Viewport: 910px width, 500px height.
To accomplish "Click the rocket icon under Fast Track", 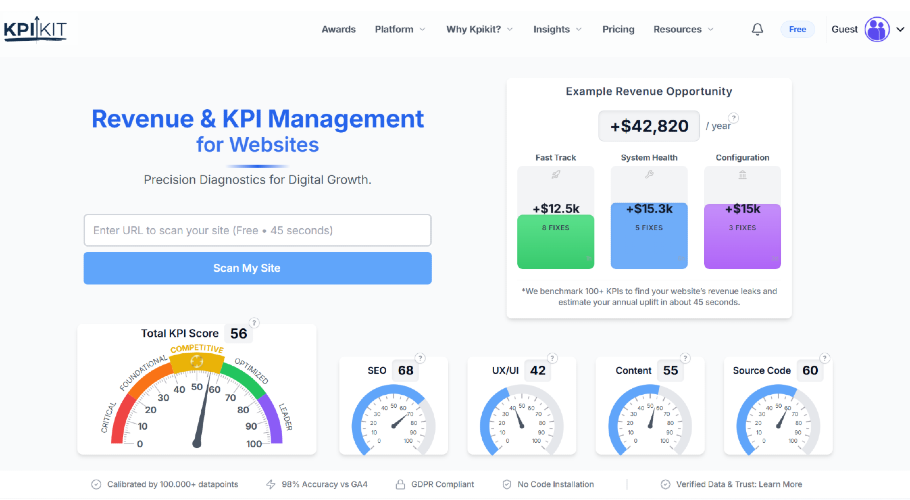I will pyautogui.click(x=555, y=174).
